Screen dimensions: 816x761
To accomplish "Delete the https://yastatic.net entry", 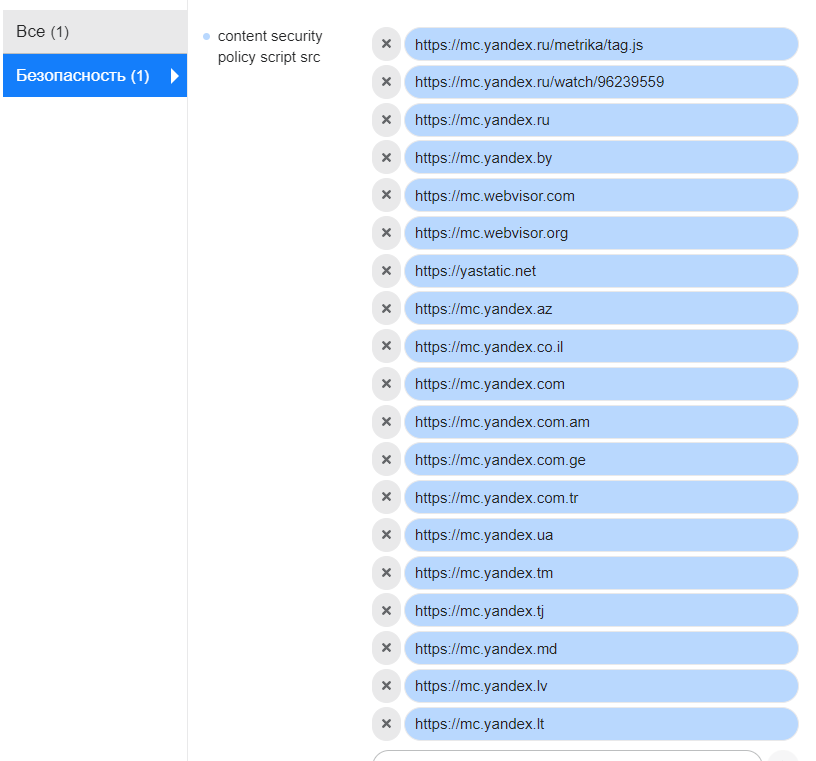I will [x=386, y=271].
